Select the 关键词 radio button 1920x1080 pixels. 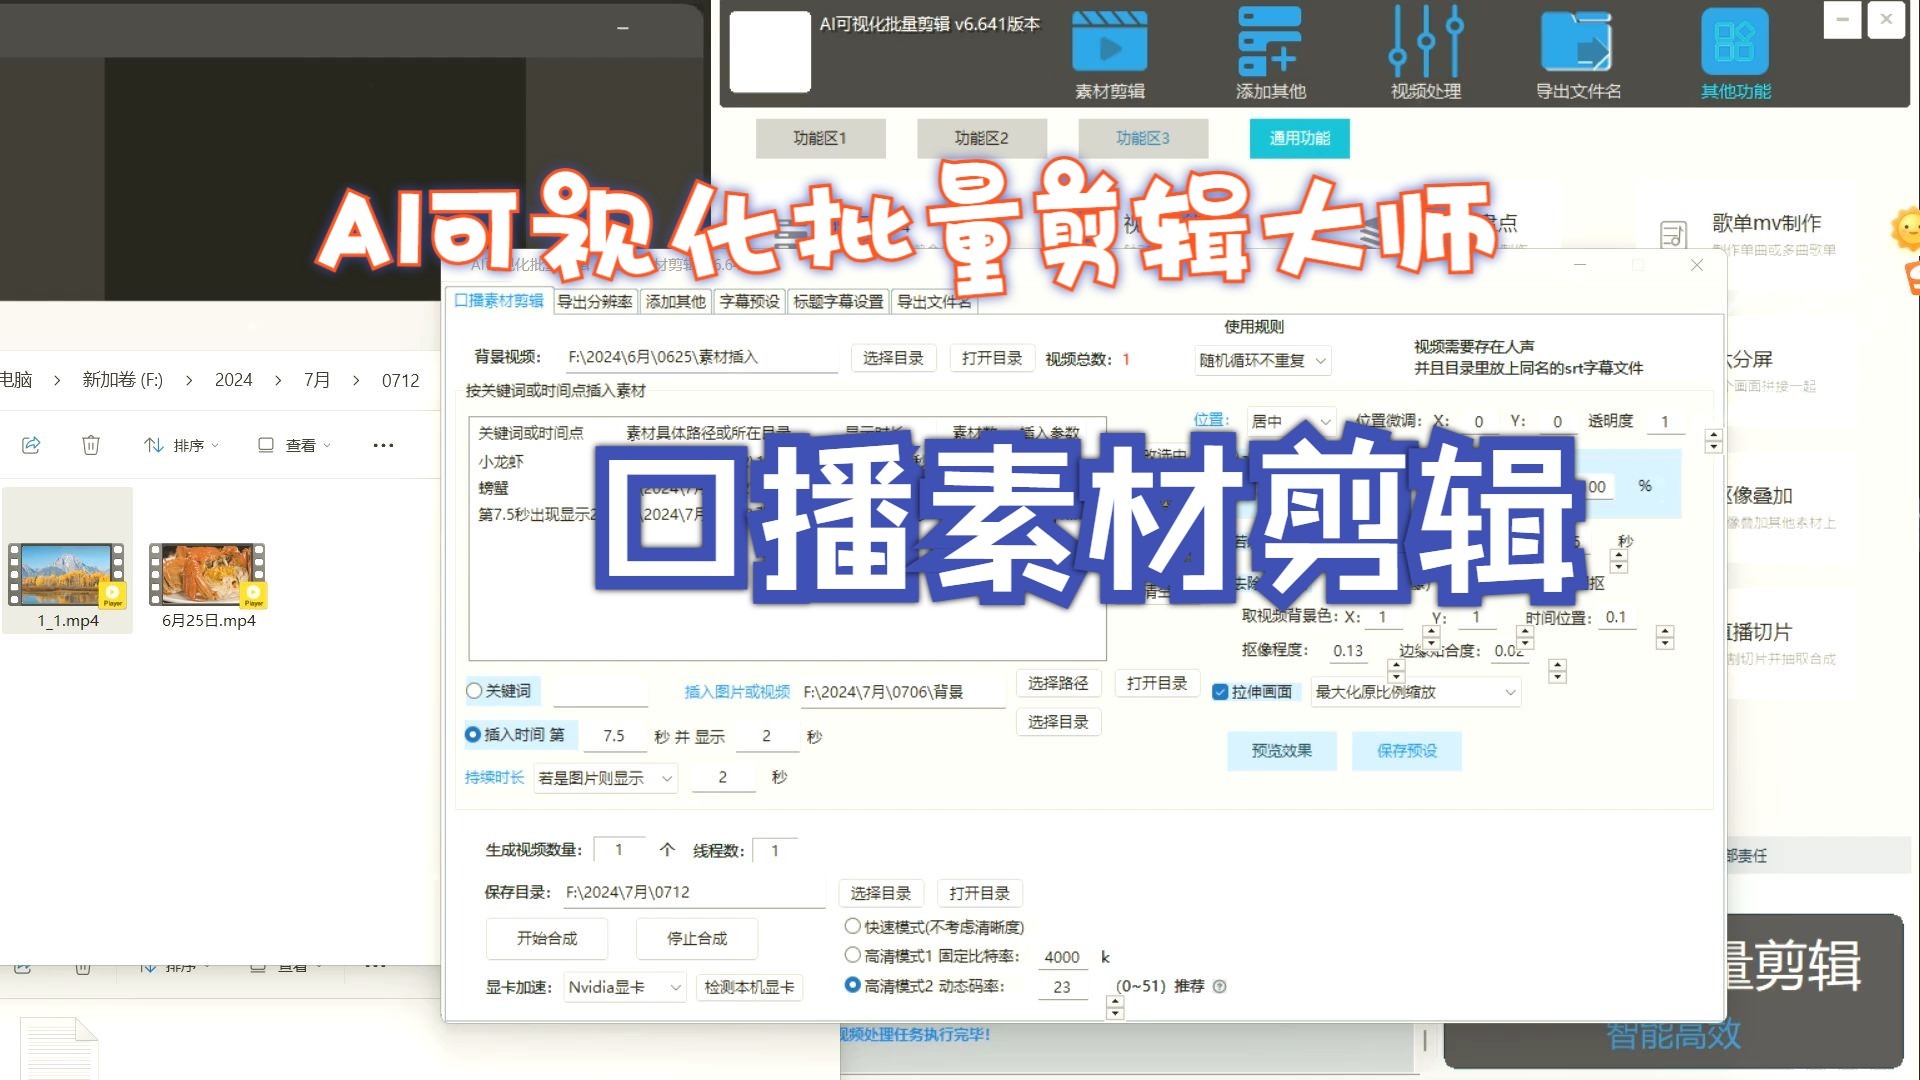474,691
